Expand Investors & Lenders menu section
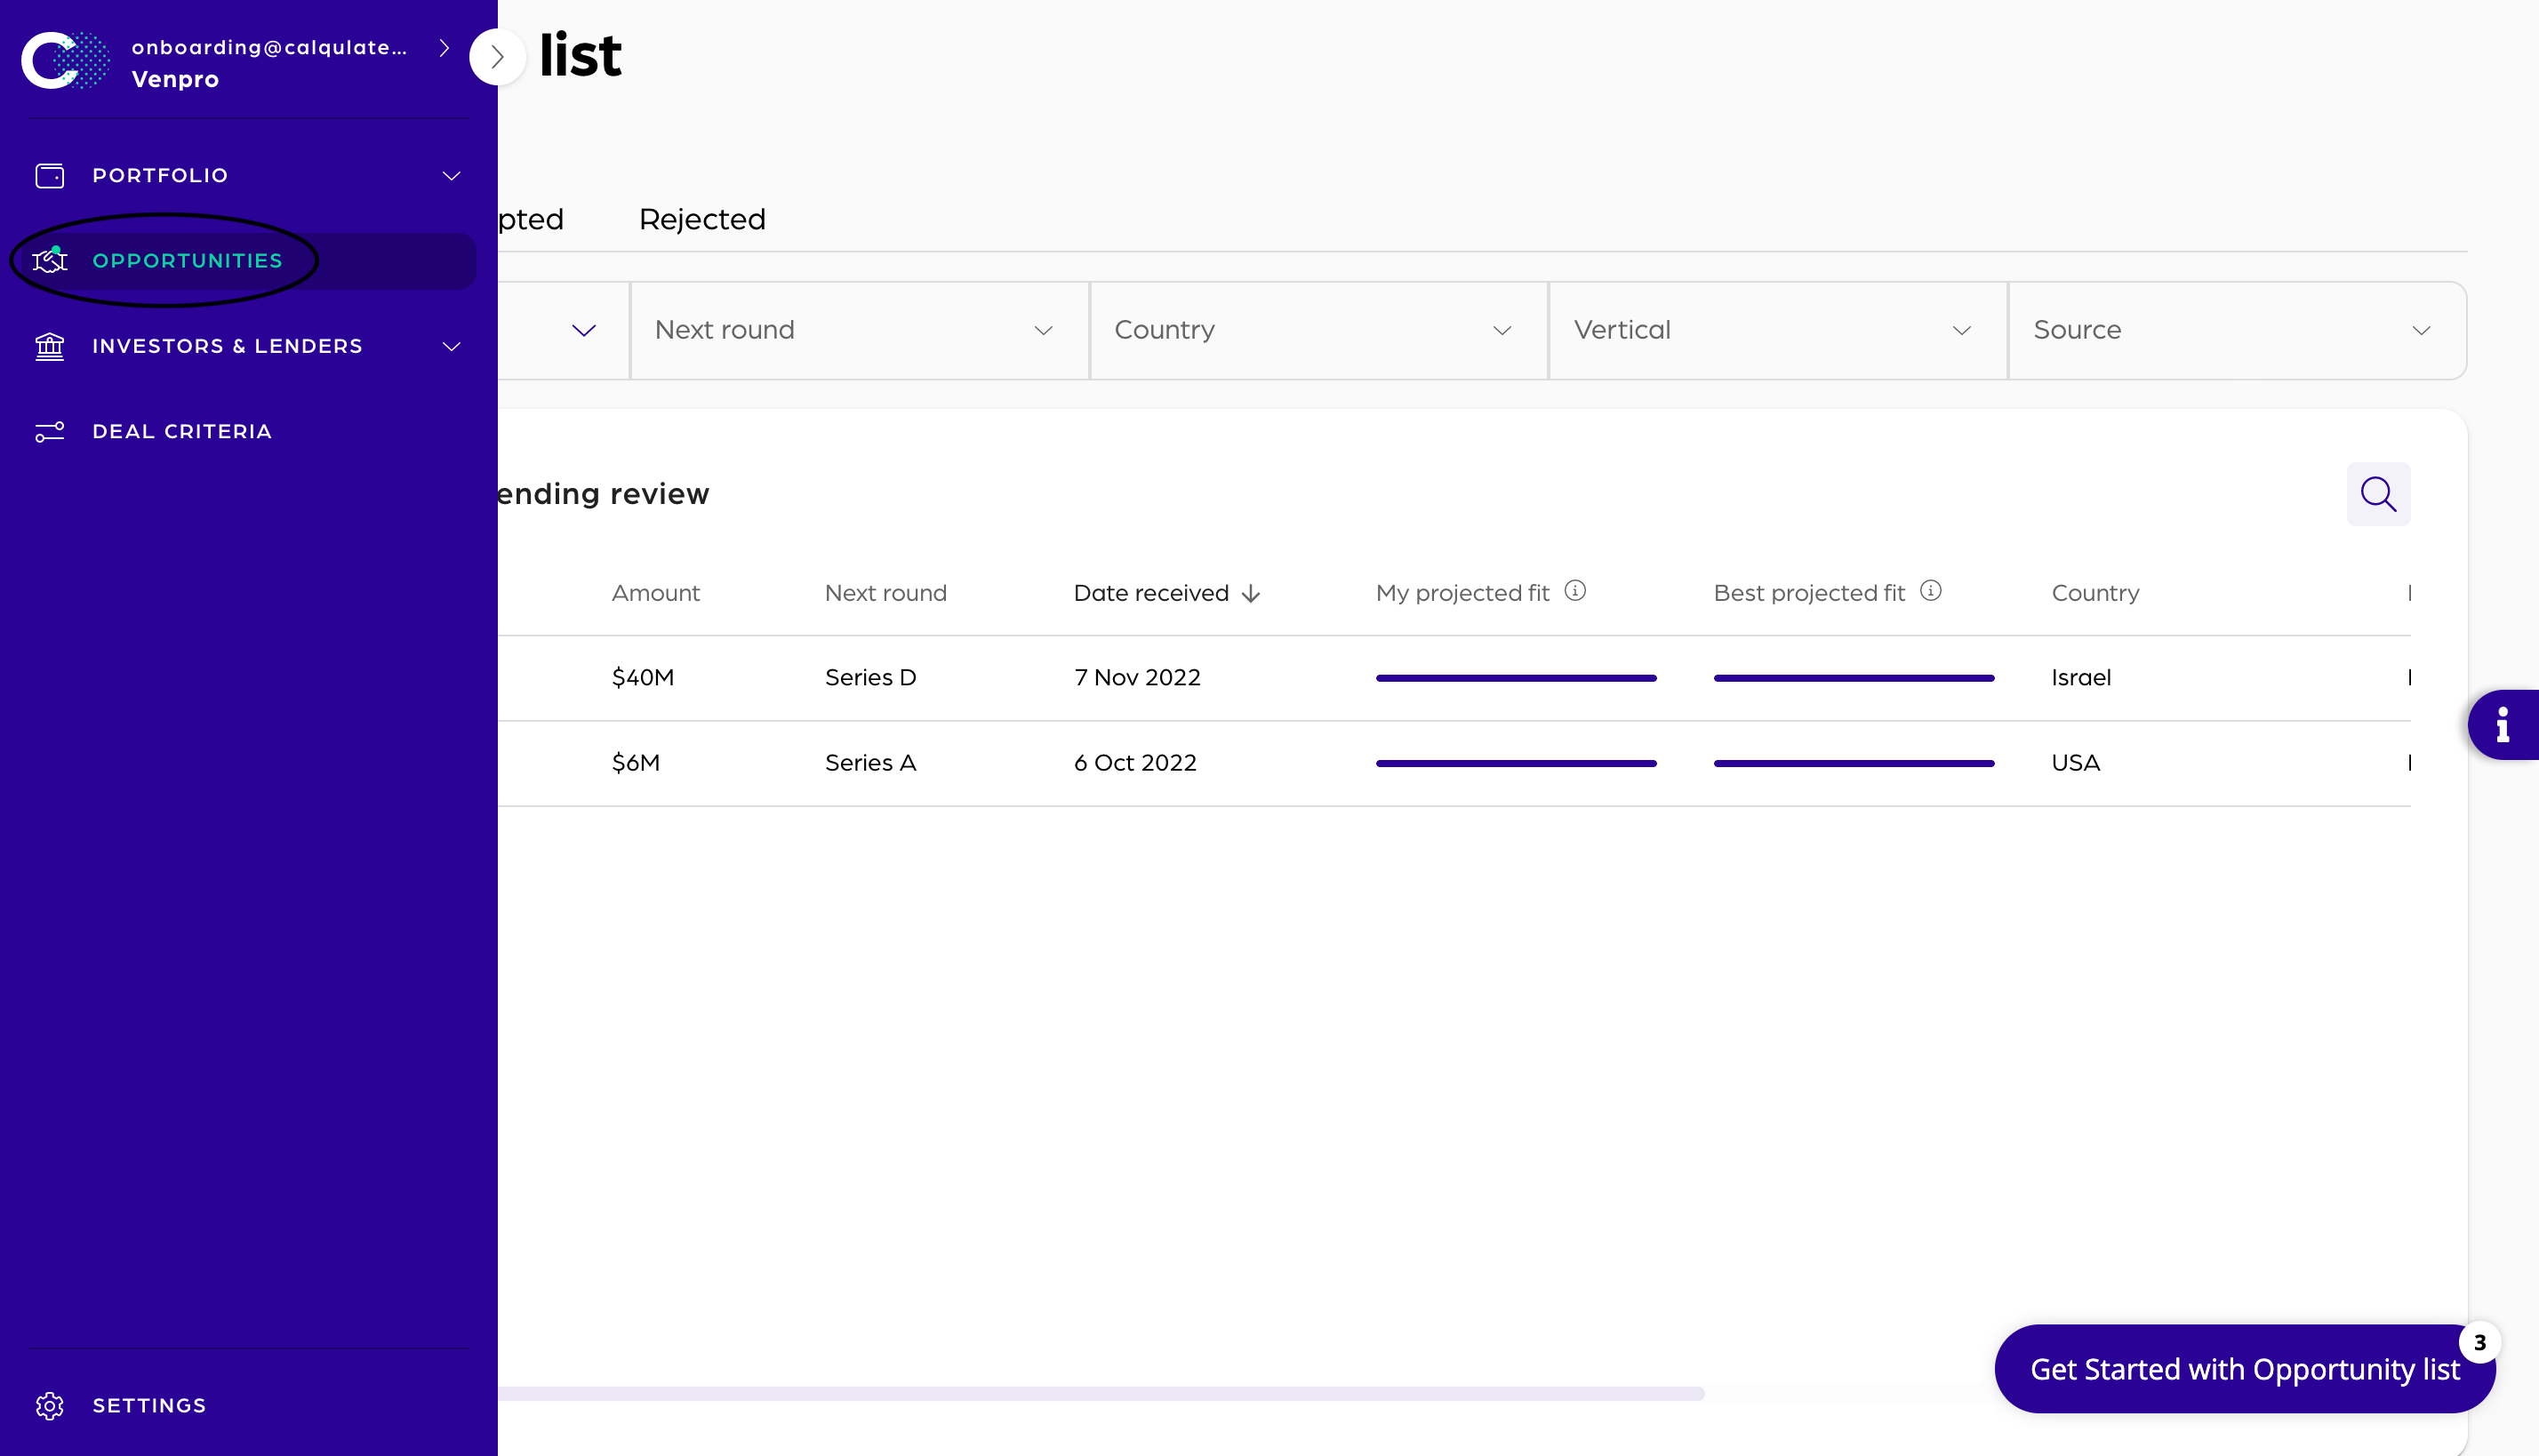 pos(451,346)
